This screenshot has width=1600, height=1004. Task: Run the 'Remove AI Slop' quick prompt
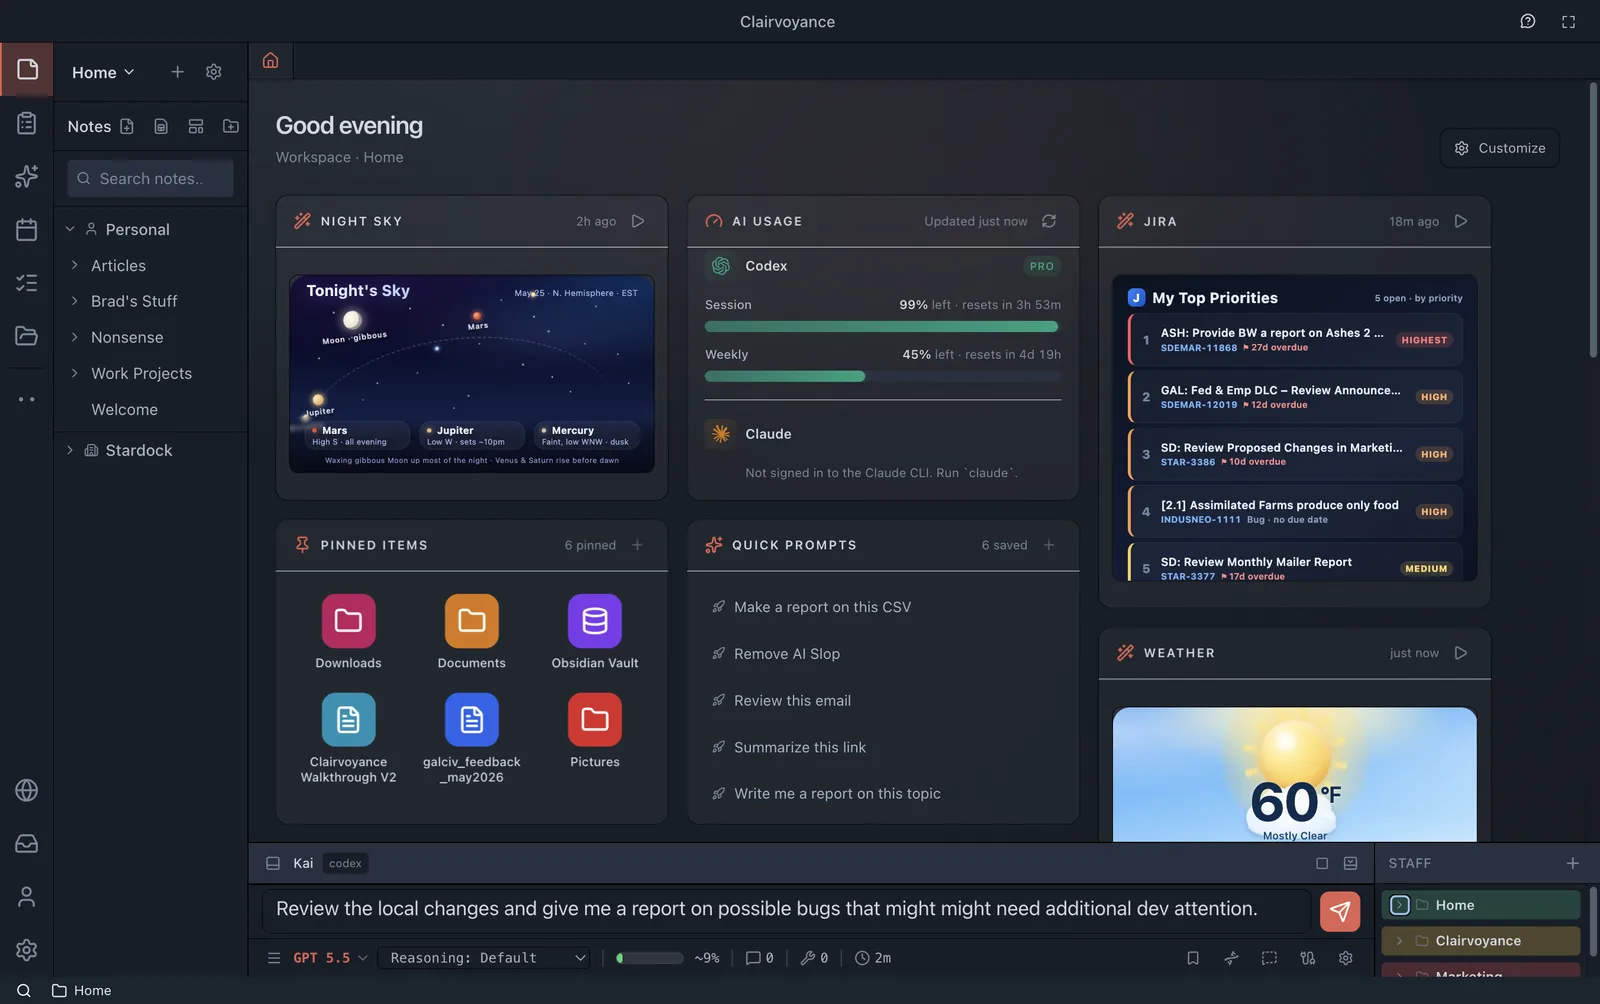coord(786,654)
